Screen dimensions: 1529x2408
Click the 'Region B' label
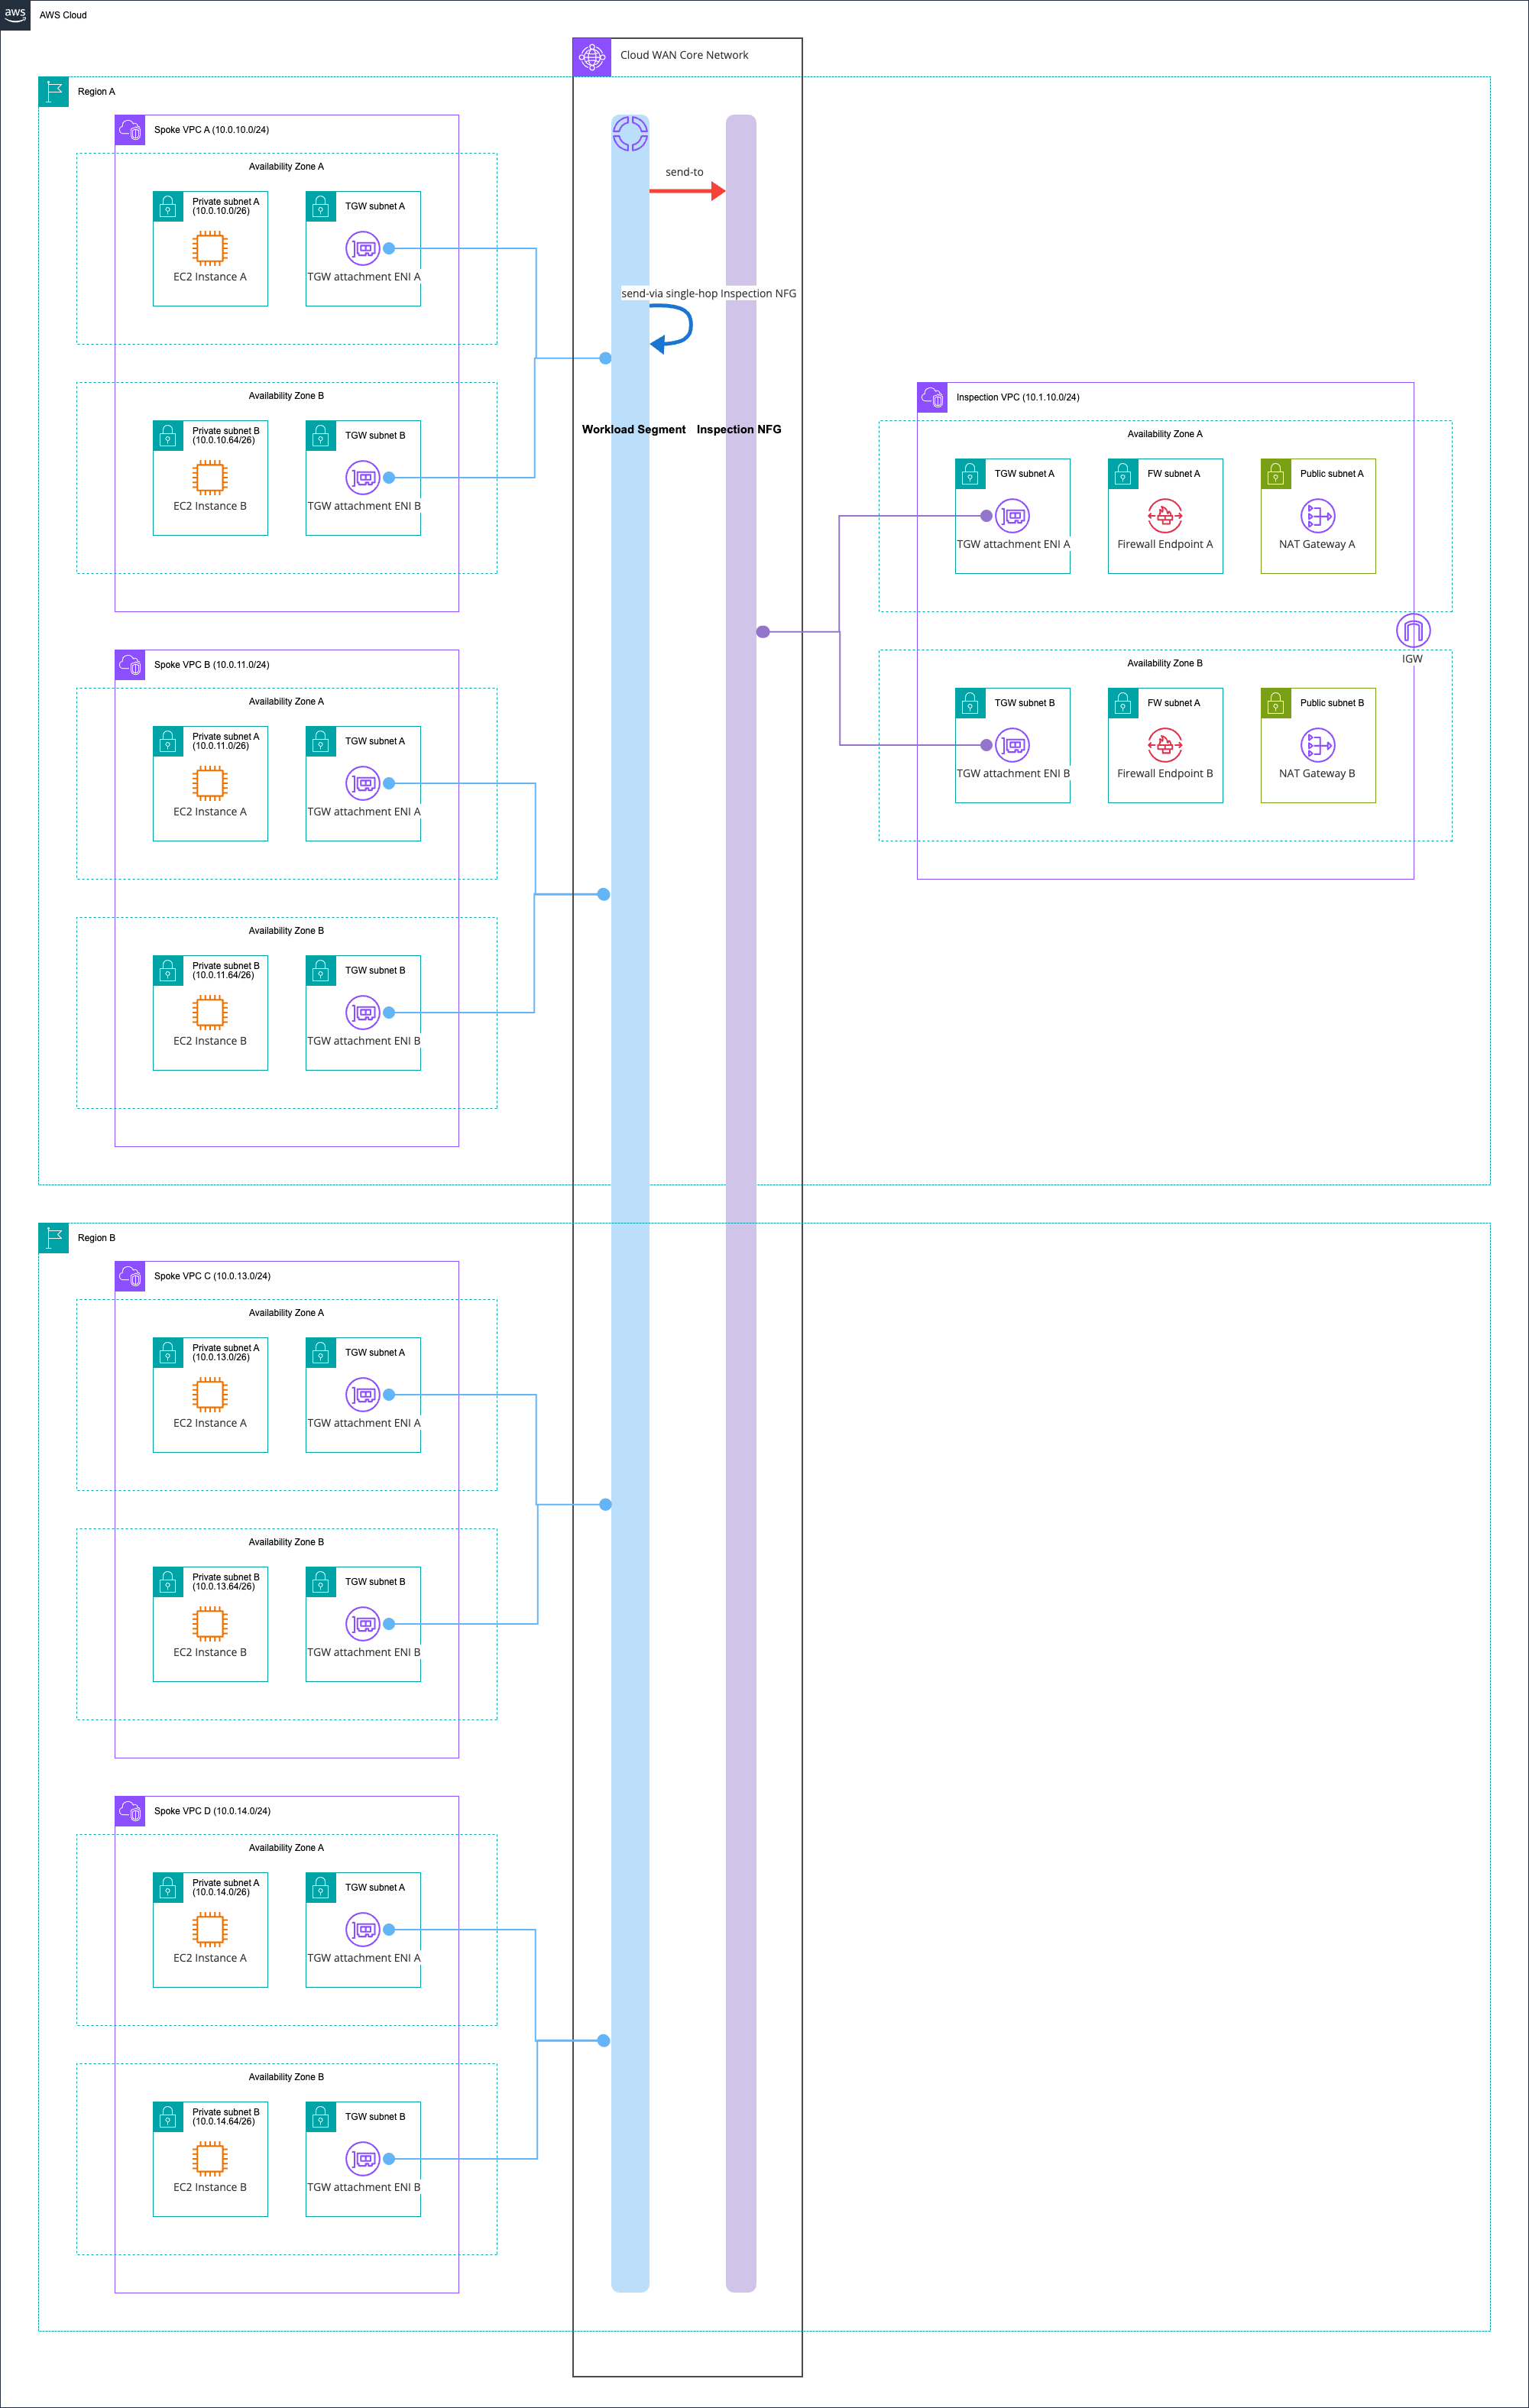point(96,1238)
